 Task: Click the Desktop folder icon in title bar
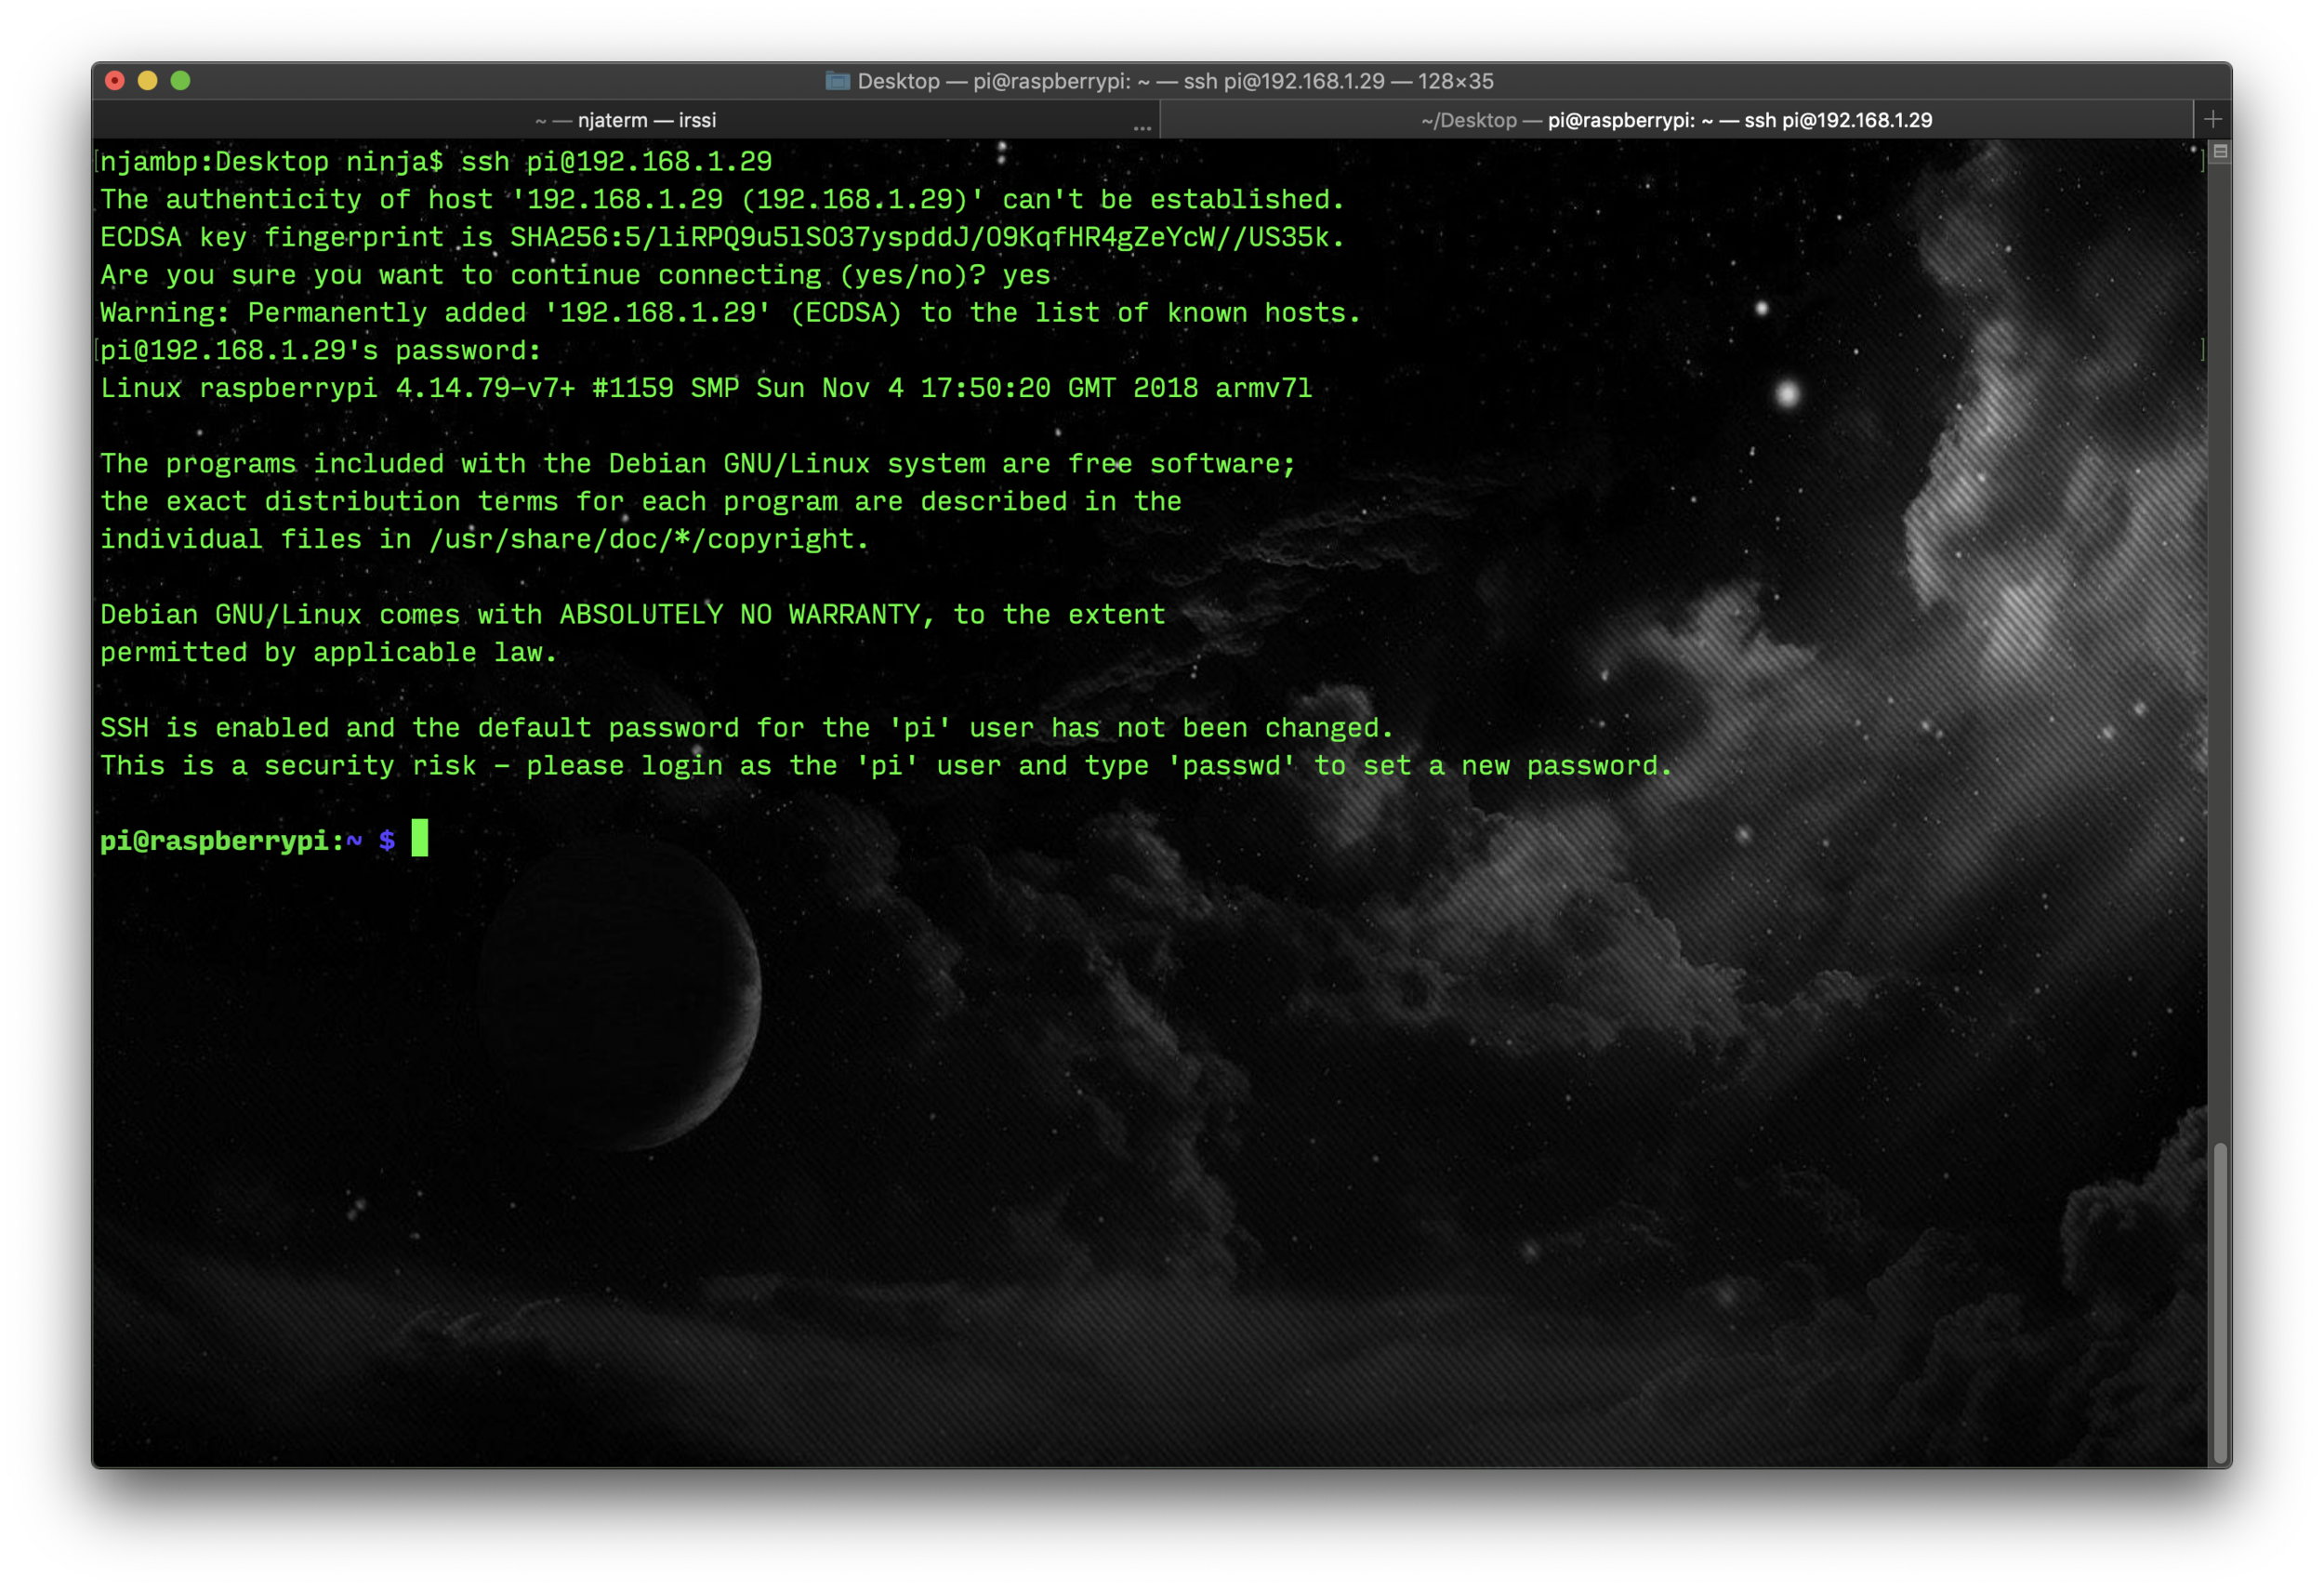(x=837, y=81)
